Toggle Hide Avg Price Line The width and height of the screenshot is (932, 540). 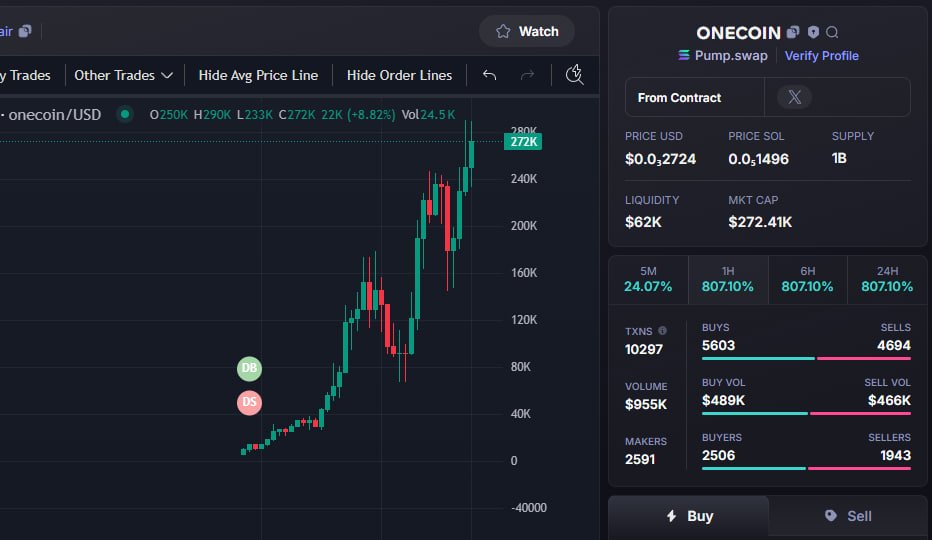coord(258,76)
